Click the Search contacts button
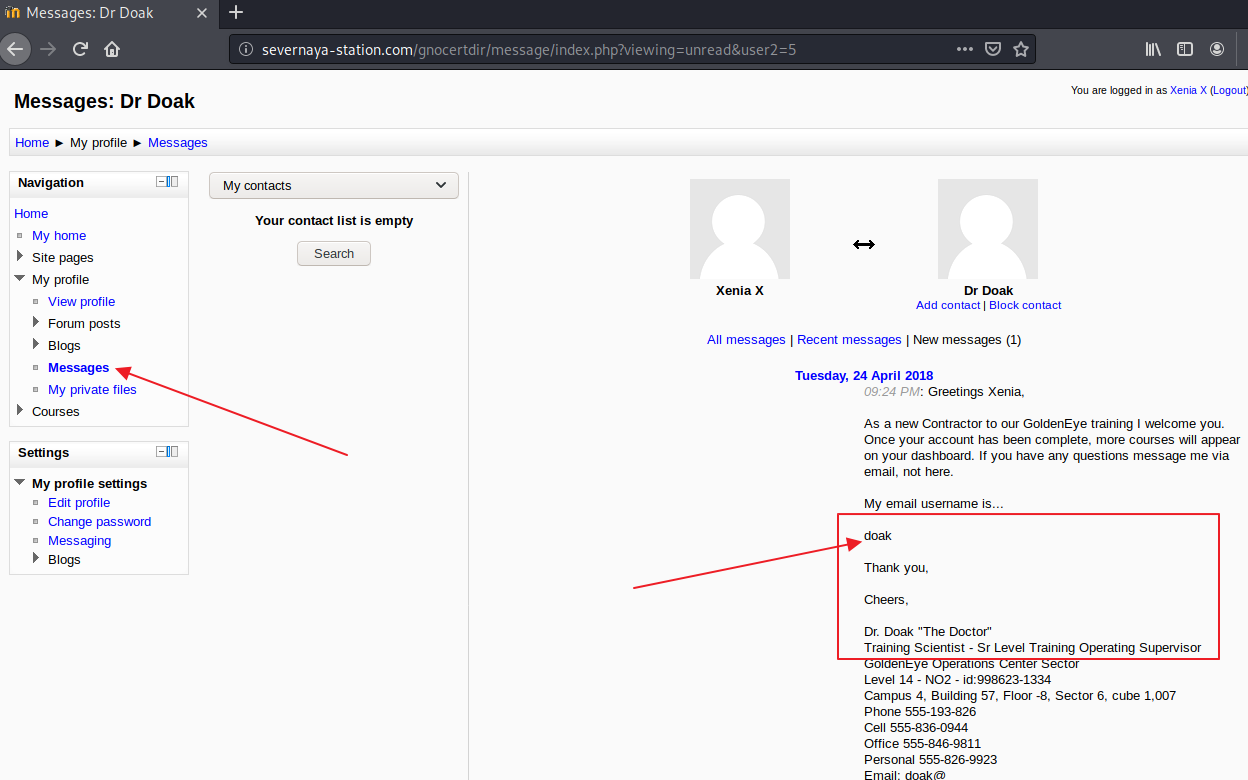The width and height of the screenshot is (1248, 780). (x=334, y=254)
